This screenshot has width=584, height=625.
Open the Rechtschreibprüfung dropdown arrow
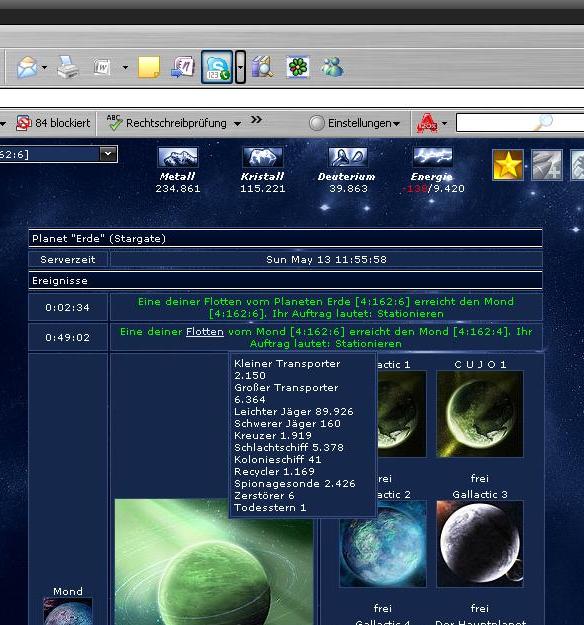pyautogui.click(x=237, y=124)
